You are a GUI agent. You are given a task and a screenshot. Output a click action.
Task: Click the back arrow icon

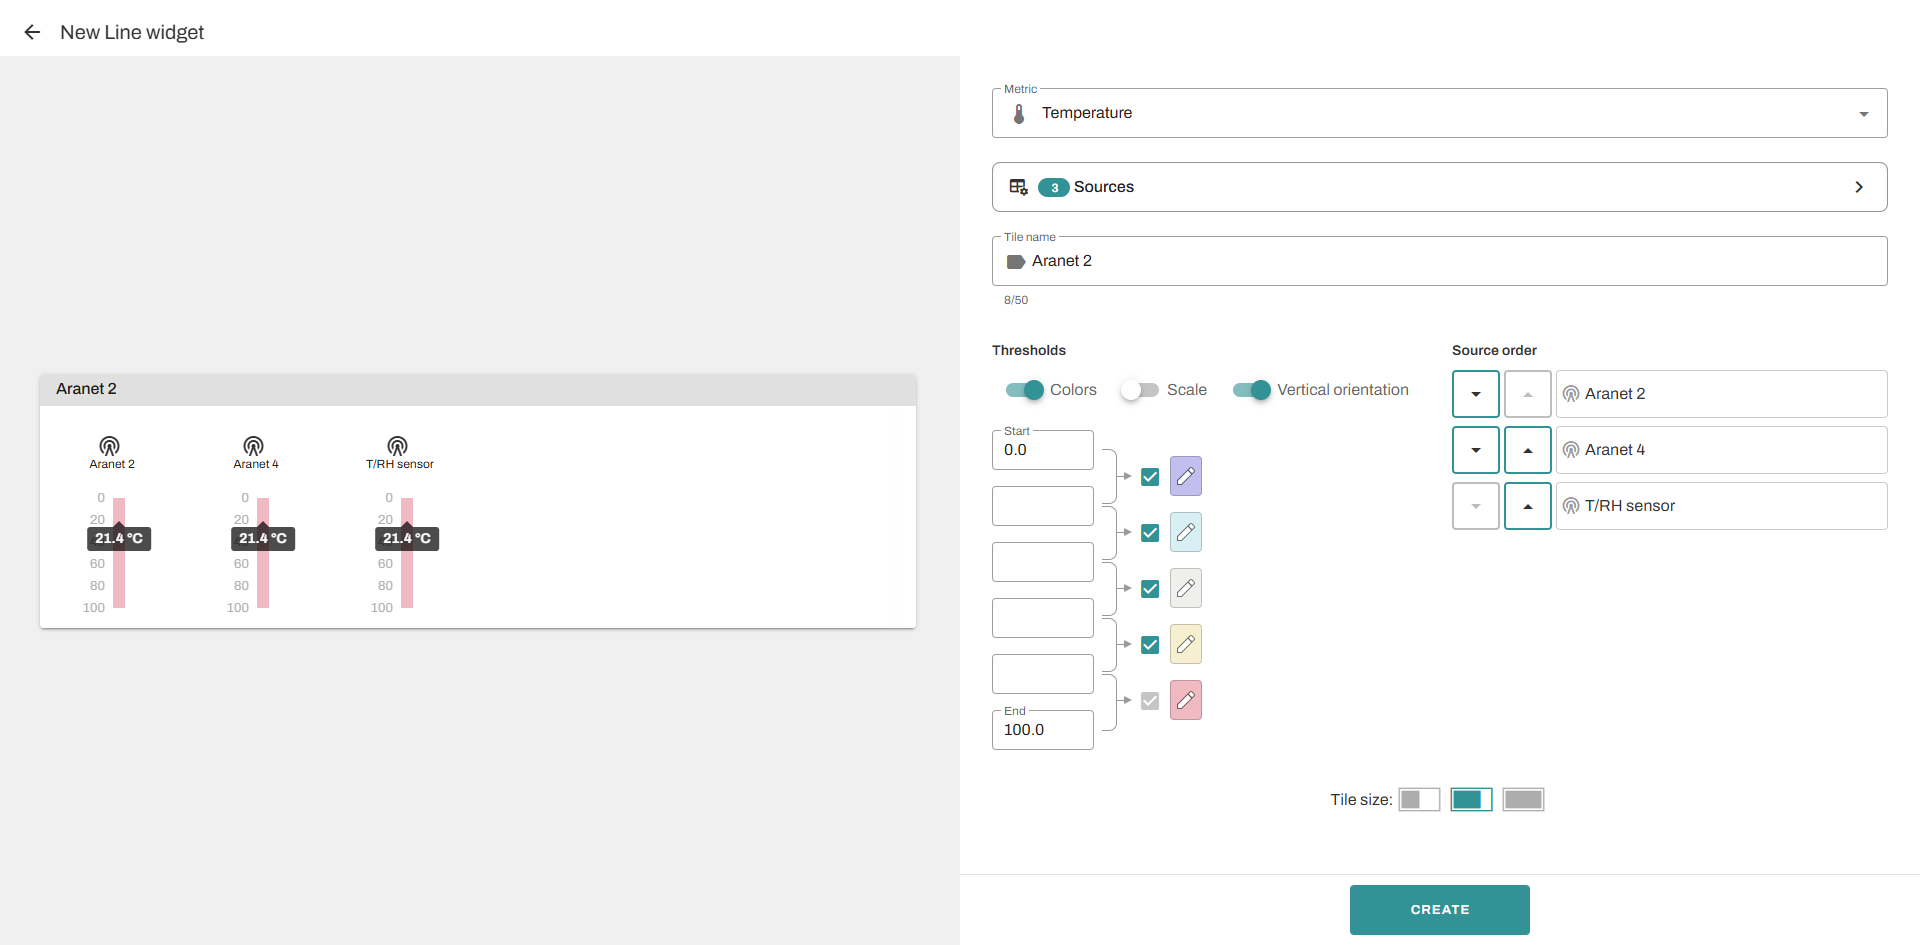tap(32, 32)
